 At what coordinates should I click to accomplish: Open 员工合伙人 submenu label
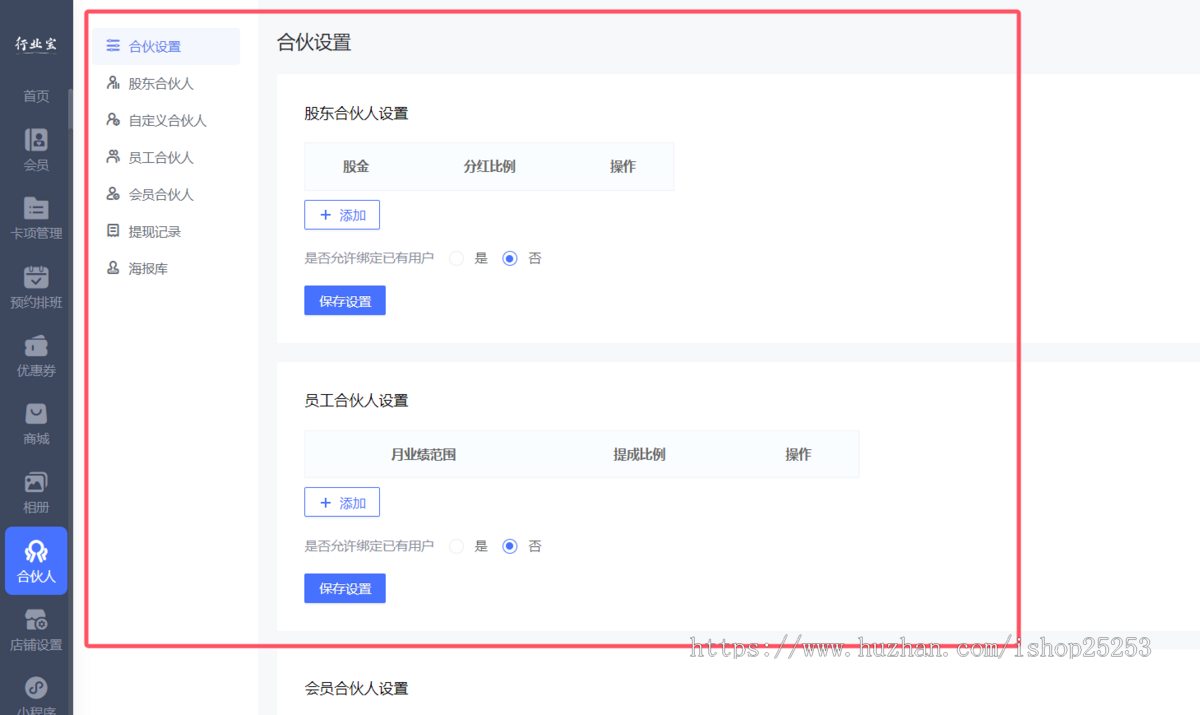pyautogui.click(x=161, y=158)
